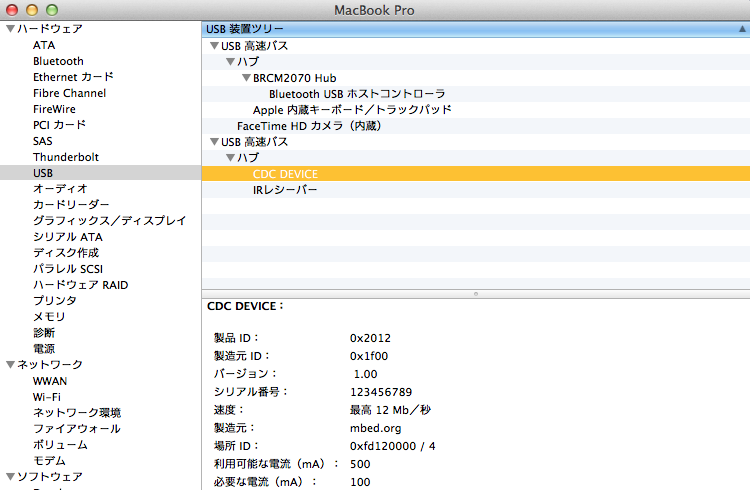750x490 pixels.
Task: Select メモリ in the sidebar
Action: coord(49,317)
